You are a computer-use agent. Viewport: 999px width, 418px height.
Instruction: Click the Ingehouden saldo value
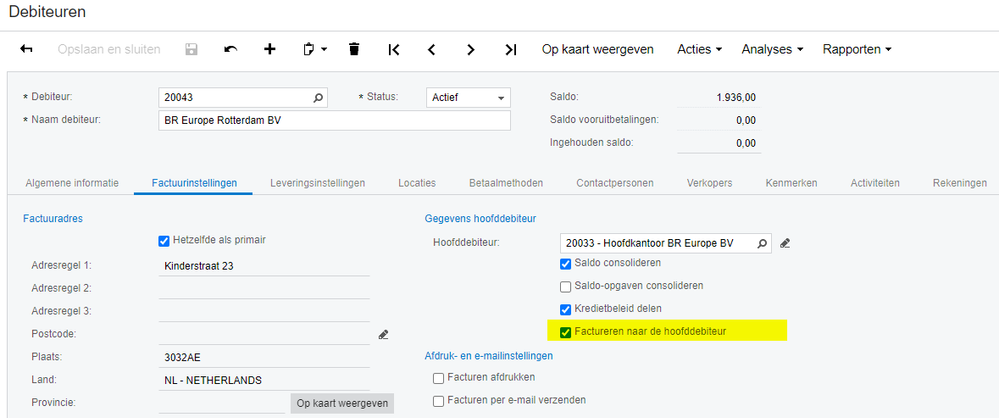click(x=746, y=143)
